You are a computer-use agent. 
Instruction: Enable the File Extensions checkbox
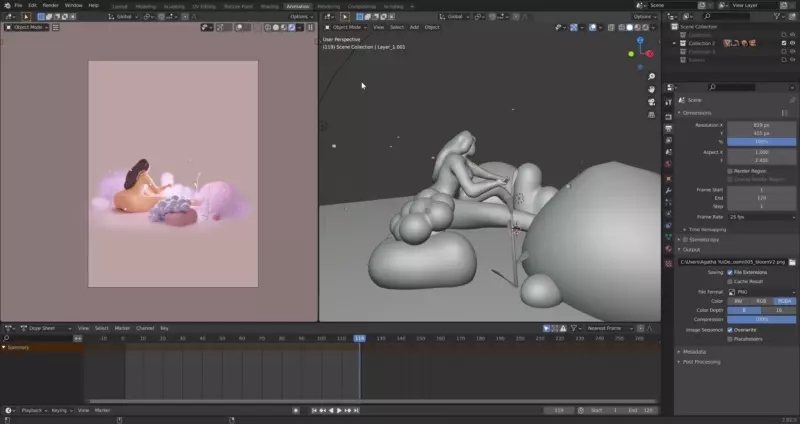[729, 272]
